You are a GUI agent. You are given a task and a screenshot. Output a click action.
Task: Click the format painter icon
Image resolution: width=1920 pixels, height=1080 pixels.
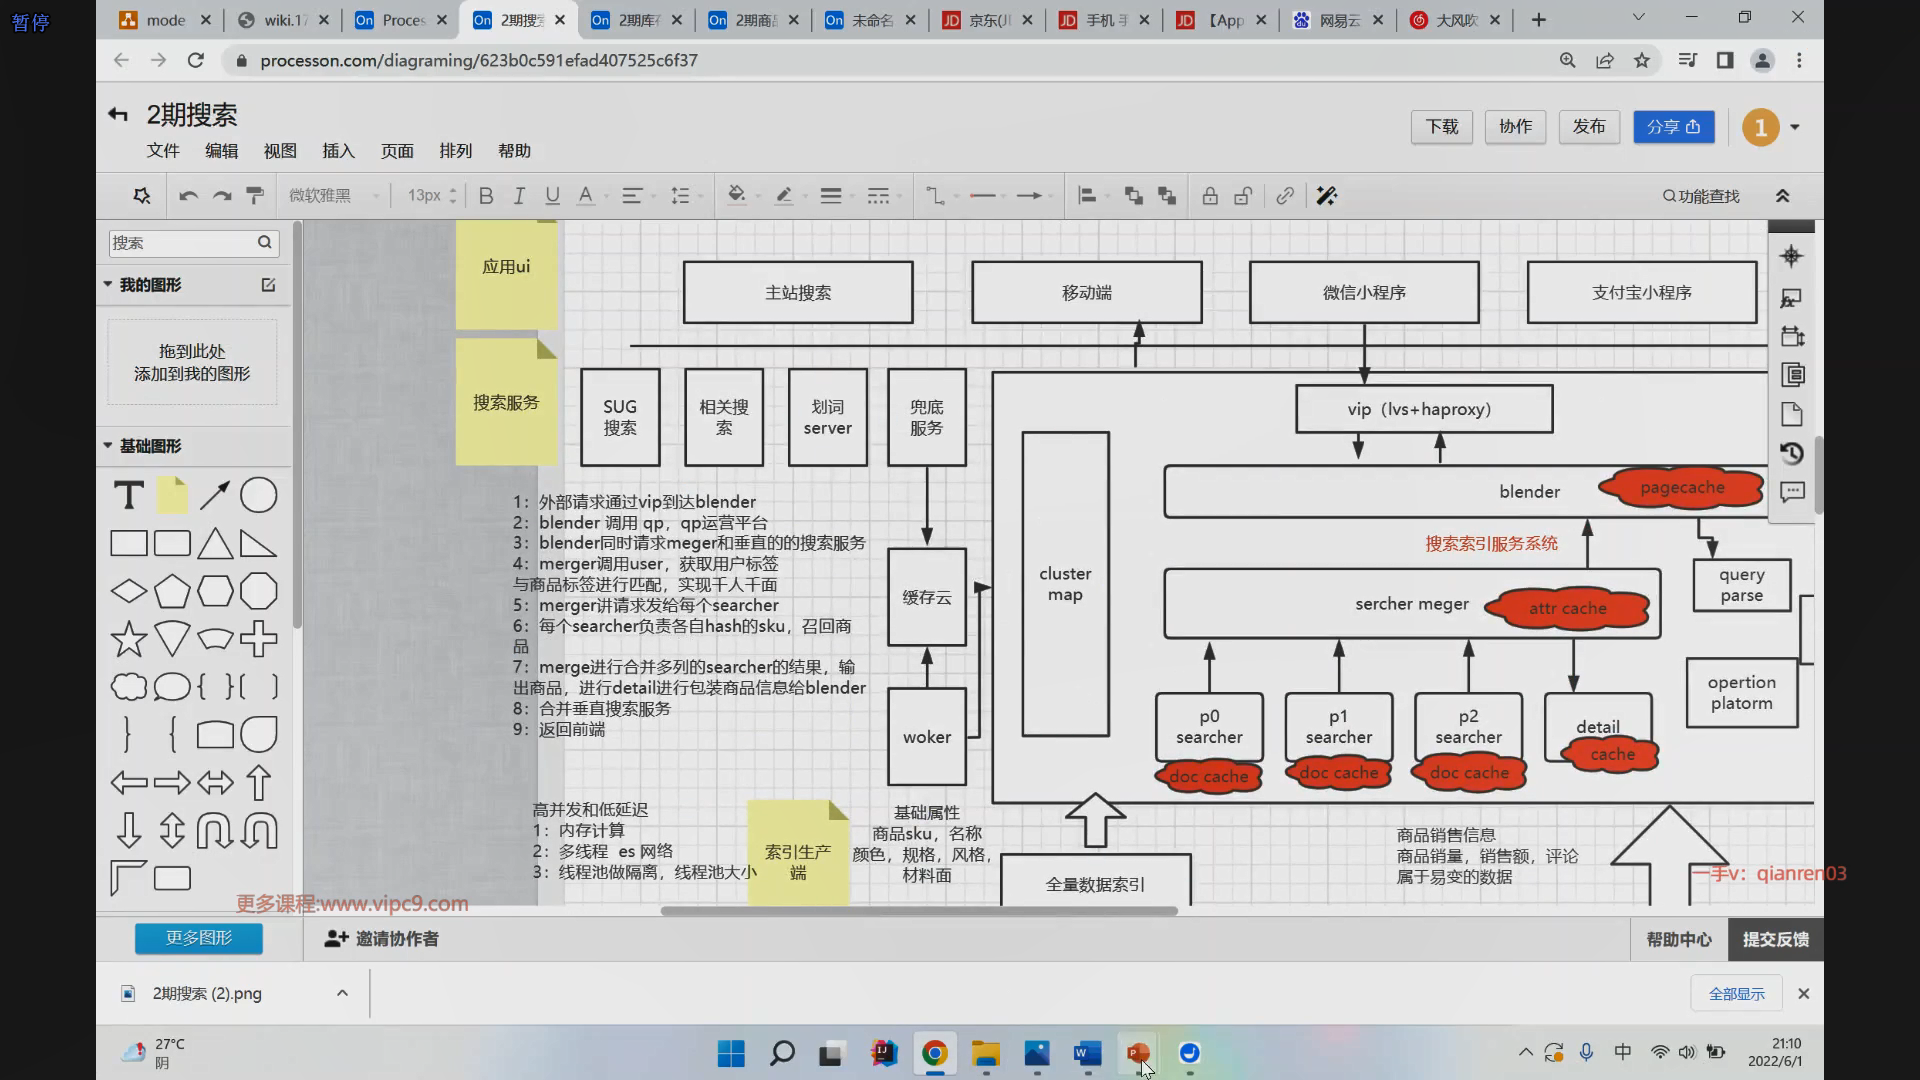pos(255,196)
